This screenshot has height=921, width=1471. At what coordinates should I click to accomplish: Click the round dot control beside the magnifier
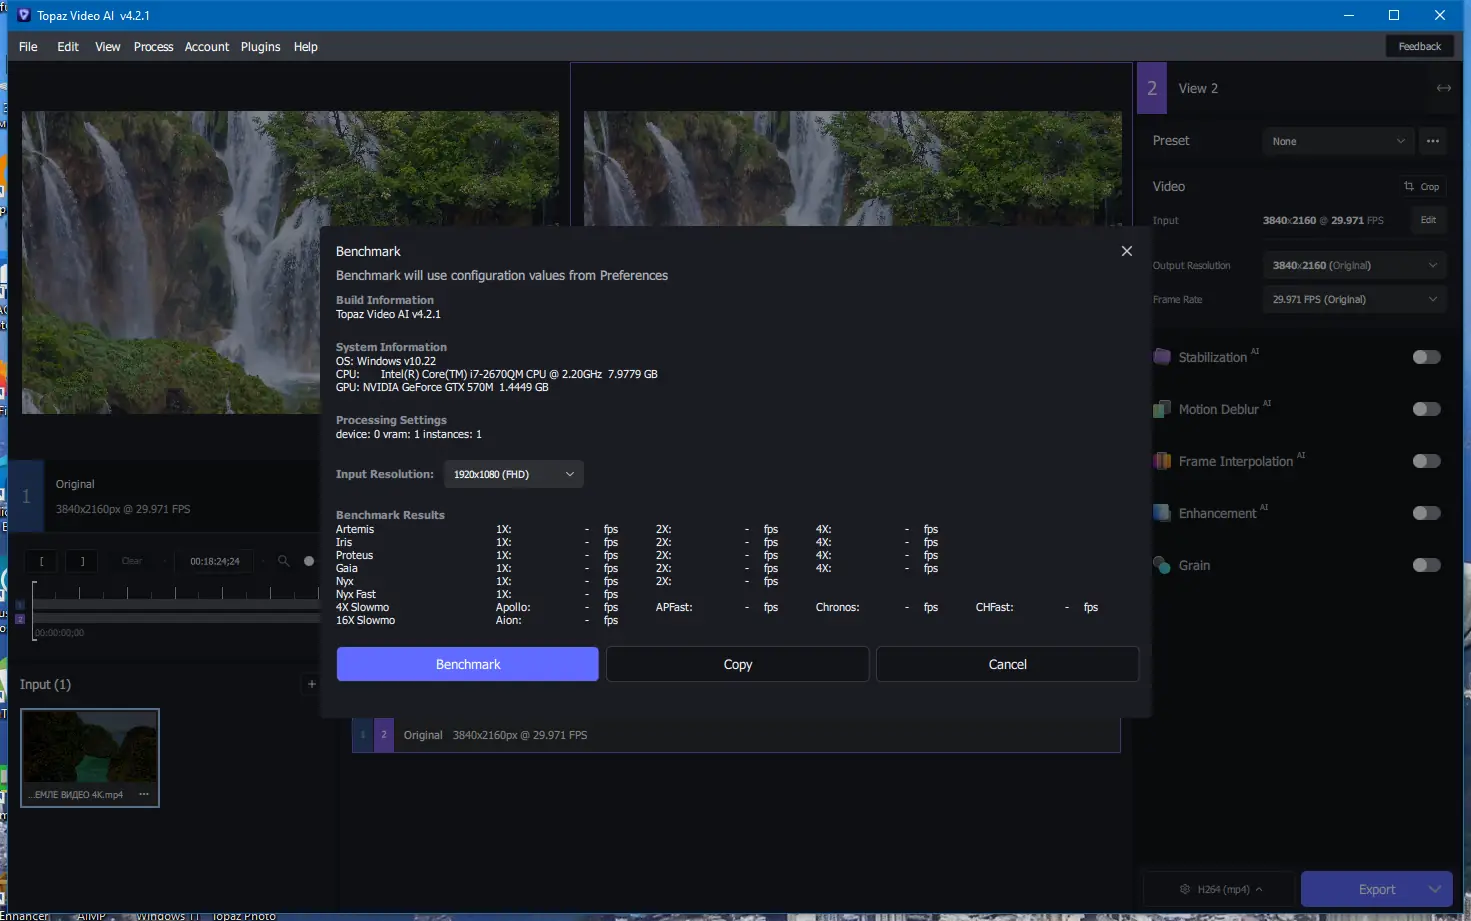pos(309,561)
